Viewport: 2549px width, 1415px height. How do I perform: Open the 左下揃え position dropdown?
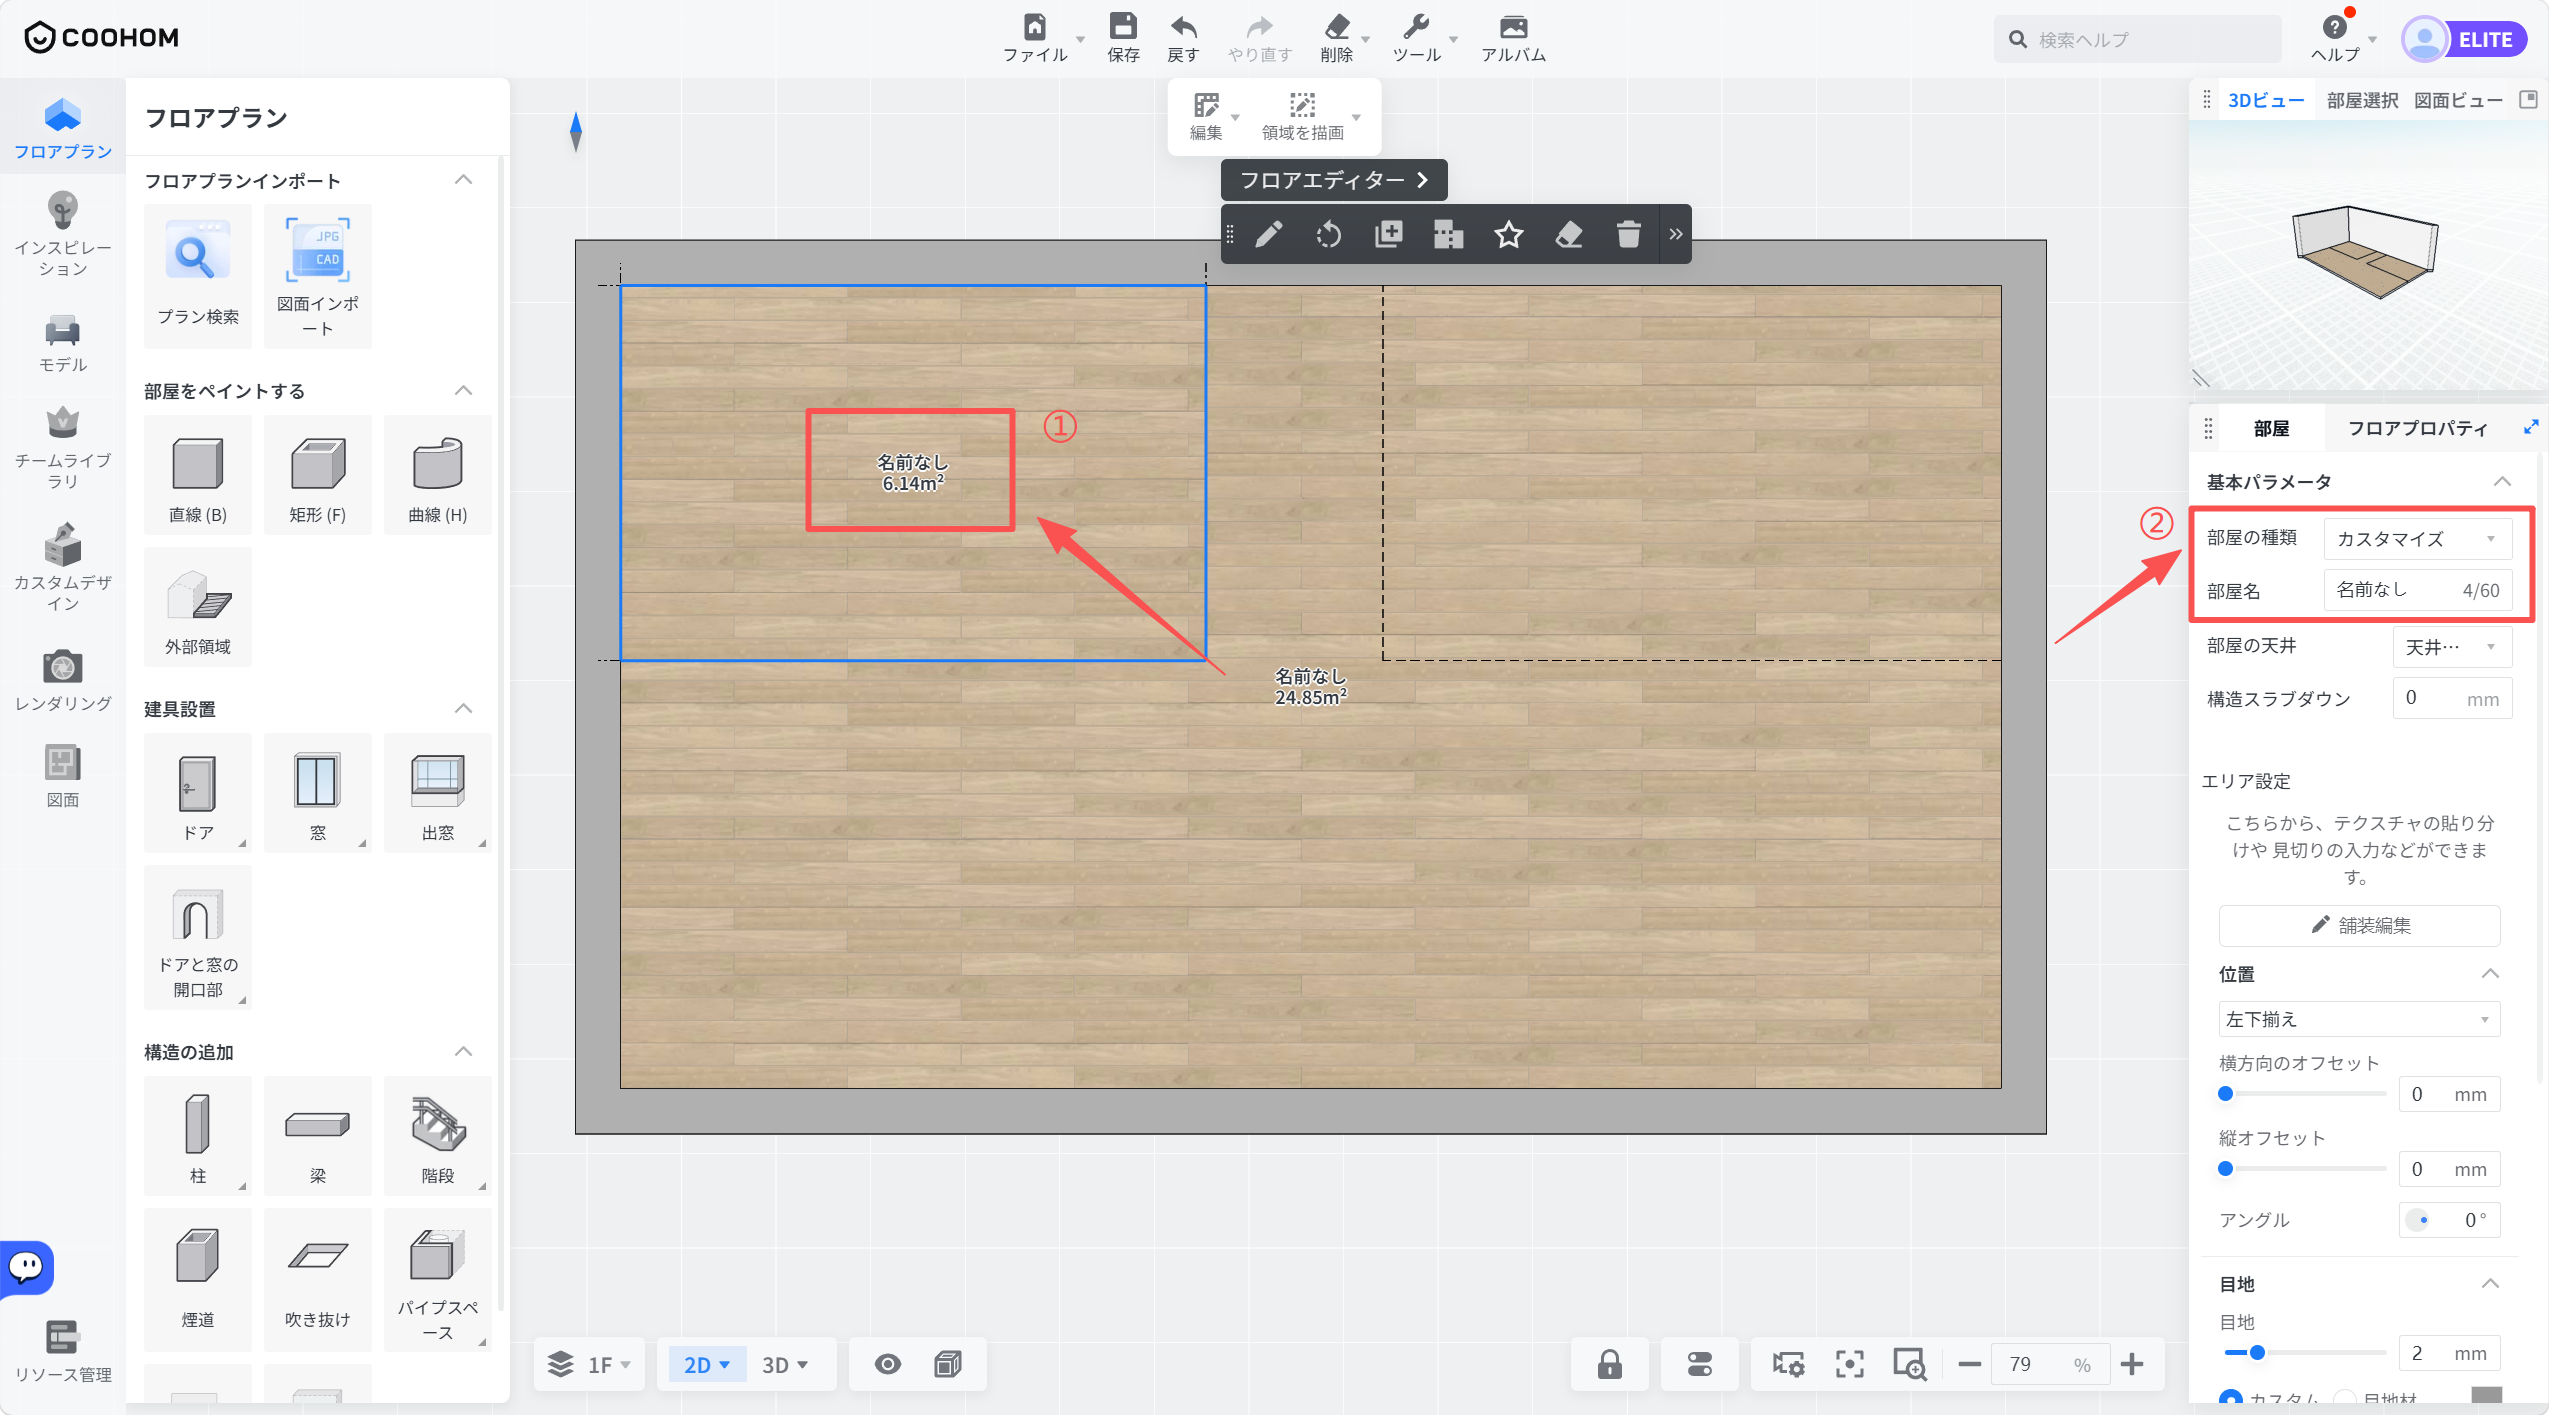(2359, 1019)
